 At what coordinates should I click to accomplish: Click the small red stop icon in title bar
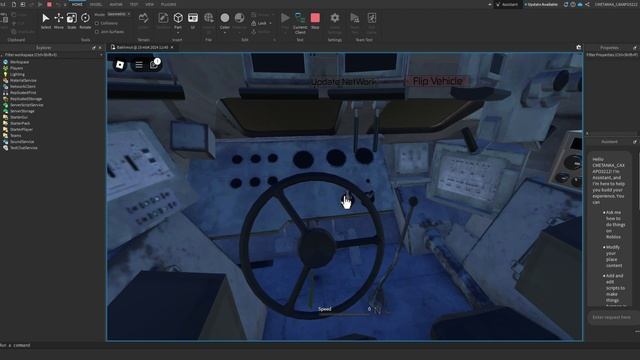point(49,4)
